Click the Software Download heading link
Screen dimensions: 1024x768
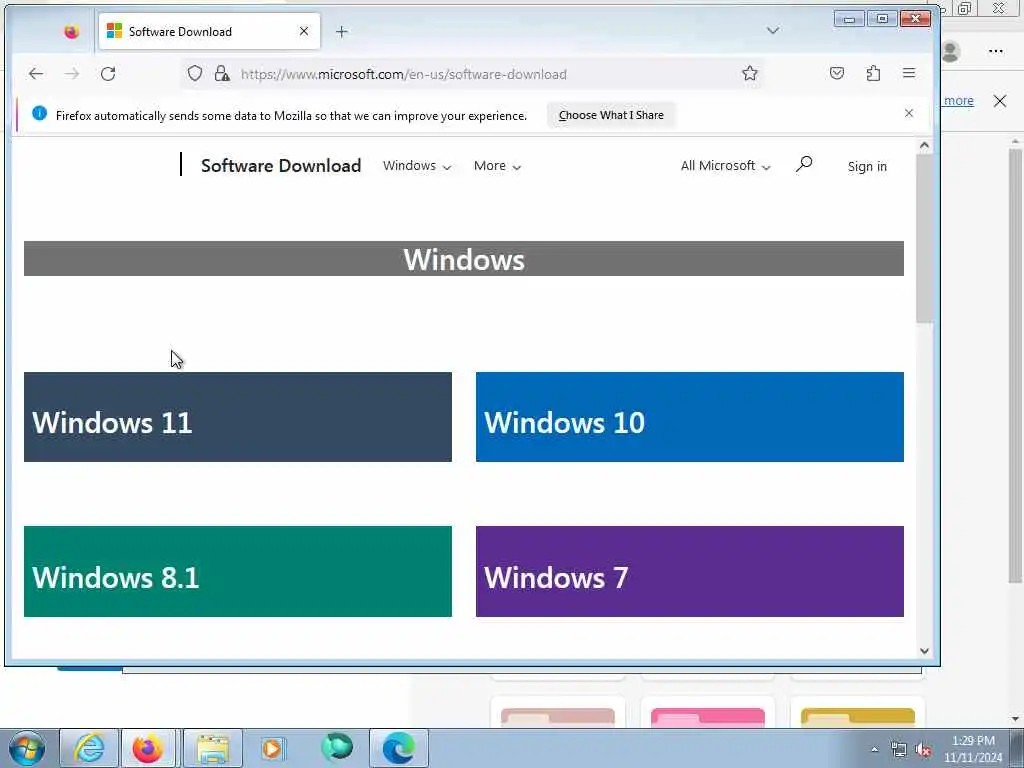click(281, 165)
